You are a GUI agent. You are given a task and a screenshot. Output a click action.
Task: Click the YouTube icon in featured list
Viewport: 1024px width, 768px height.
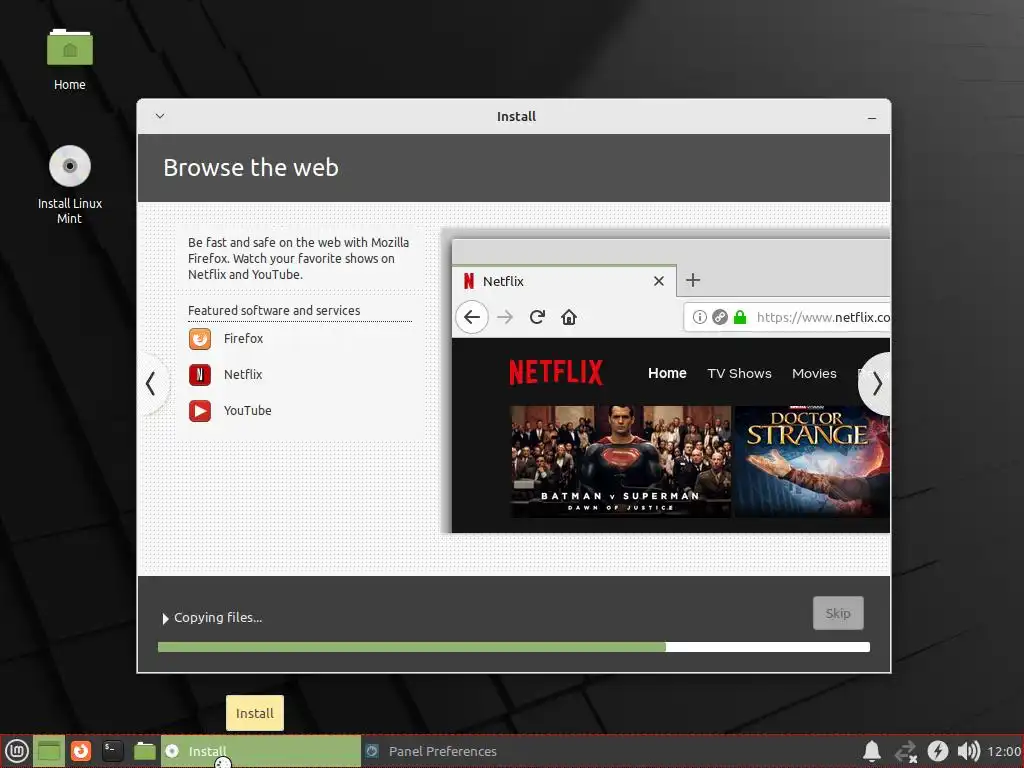[200, 411]
